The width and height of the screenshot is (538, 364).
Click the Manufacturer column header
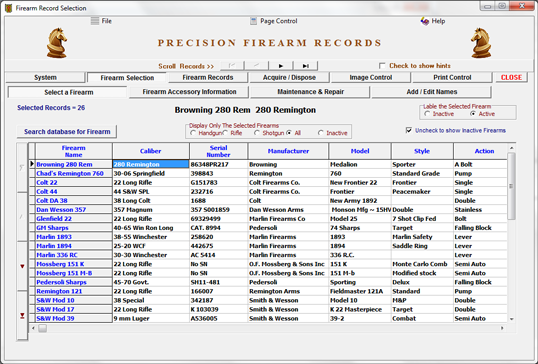coord(288,151)
